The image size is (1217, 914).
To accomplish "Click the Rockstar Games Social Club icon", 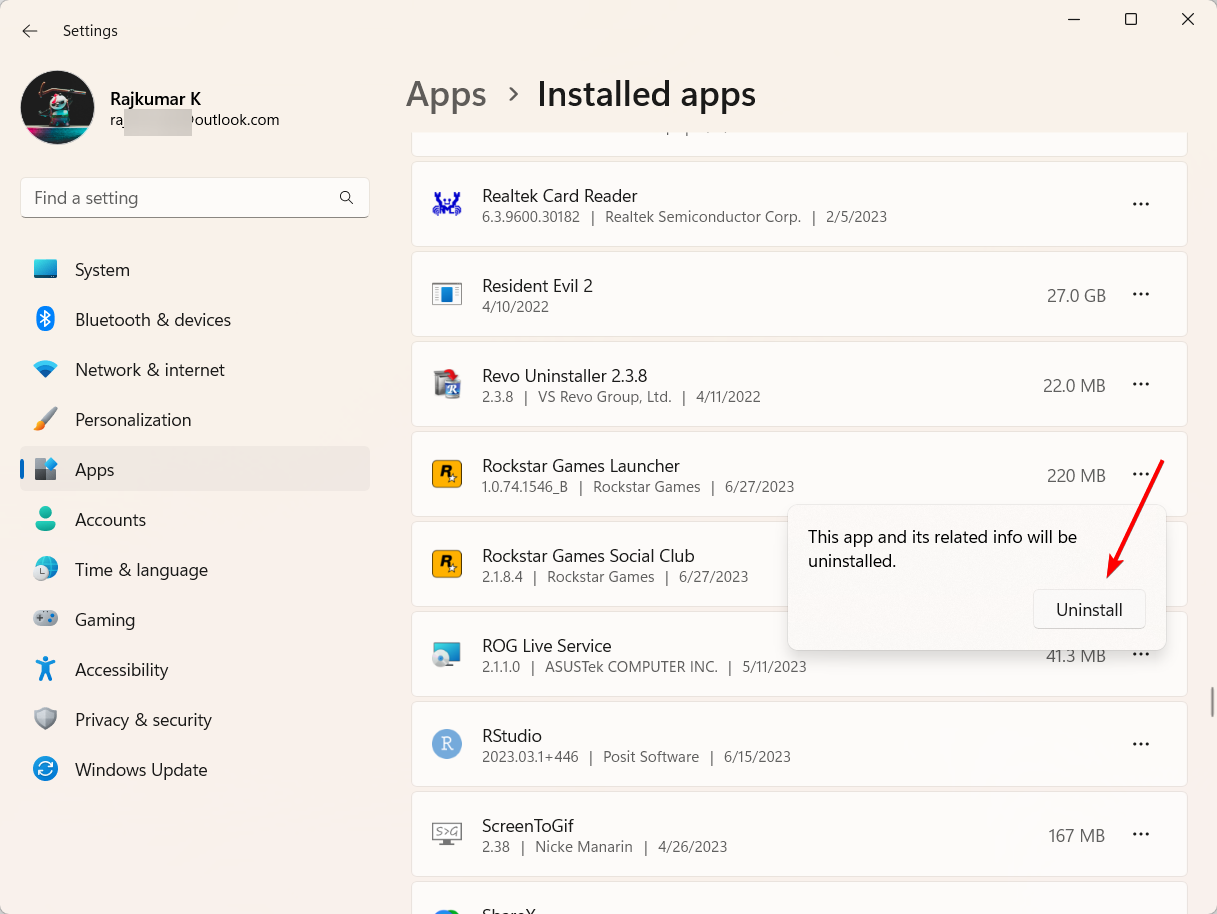I will tap(446, 564).
